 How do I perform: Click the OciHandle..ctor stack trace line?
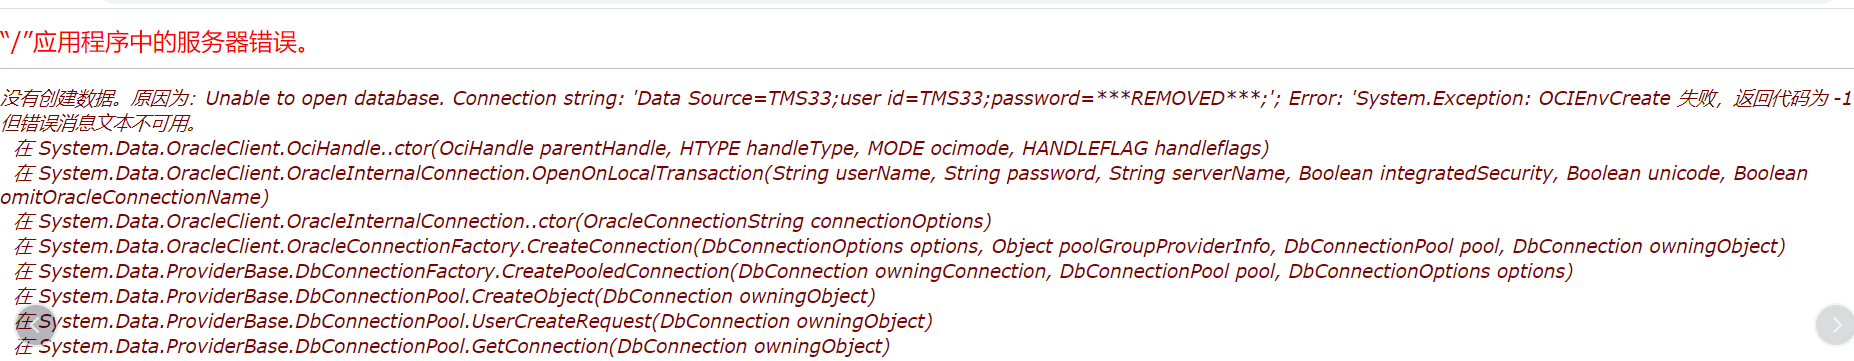641,148
